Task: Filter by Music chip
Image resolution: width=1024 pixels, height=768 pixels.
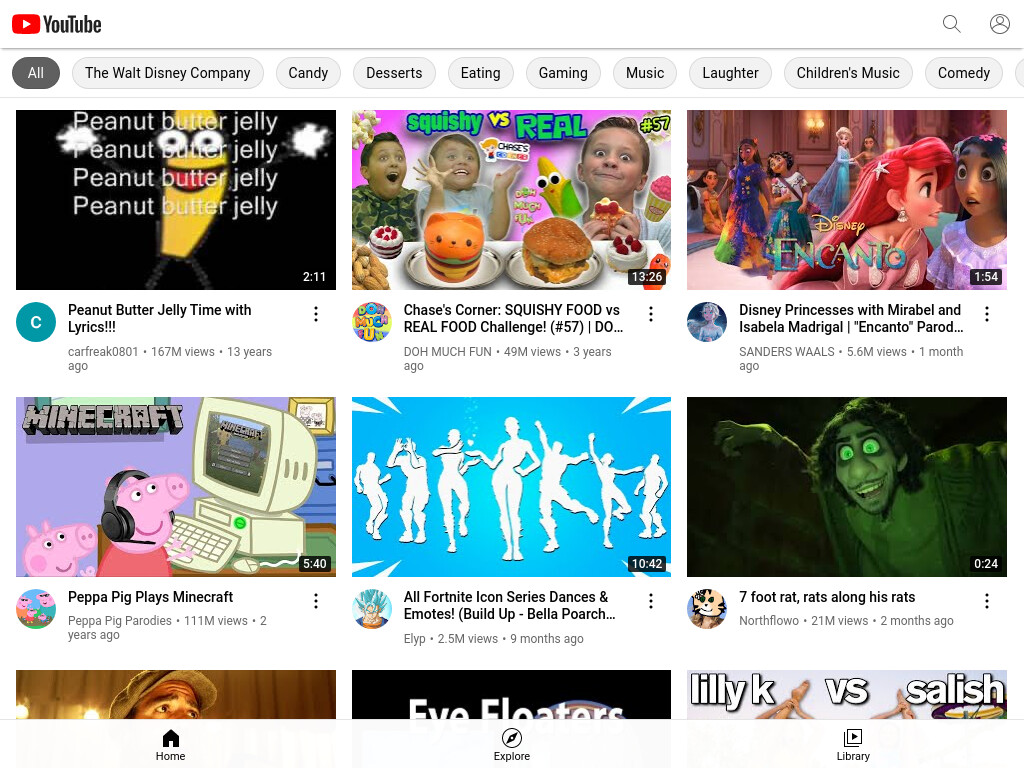Action: point(645,73)
